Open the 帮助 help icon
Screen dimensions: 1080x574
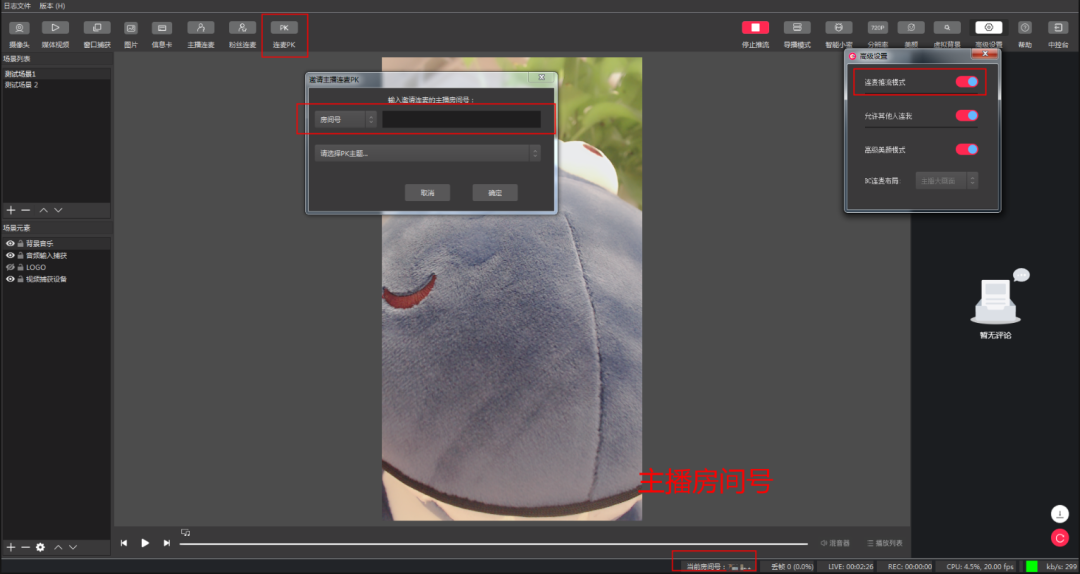click(x=1025, y=28)
